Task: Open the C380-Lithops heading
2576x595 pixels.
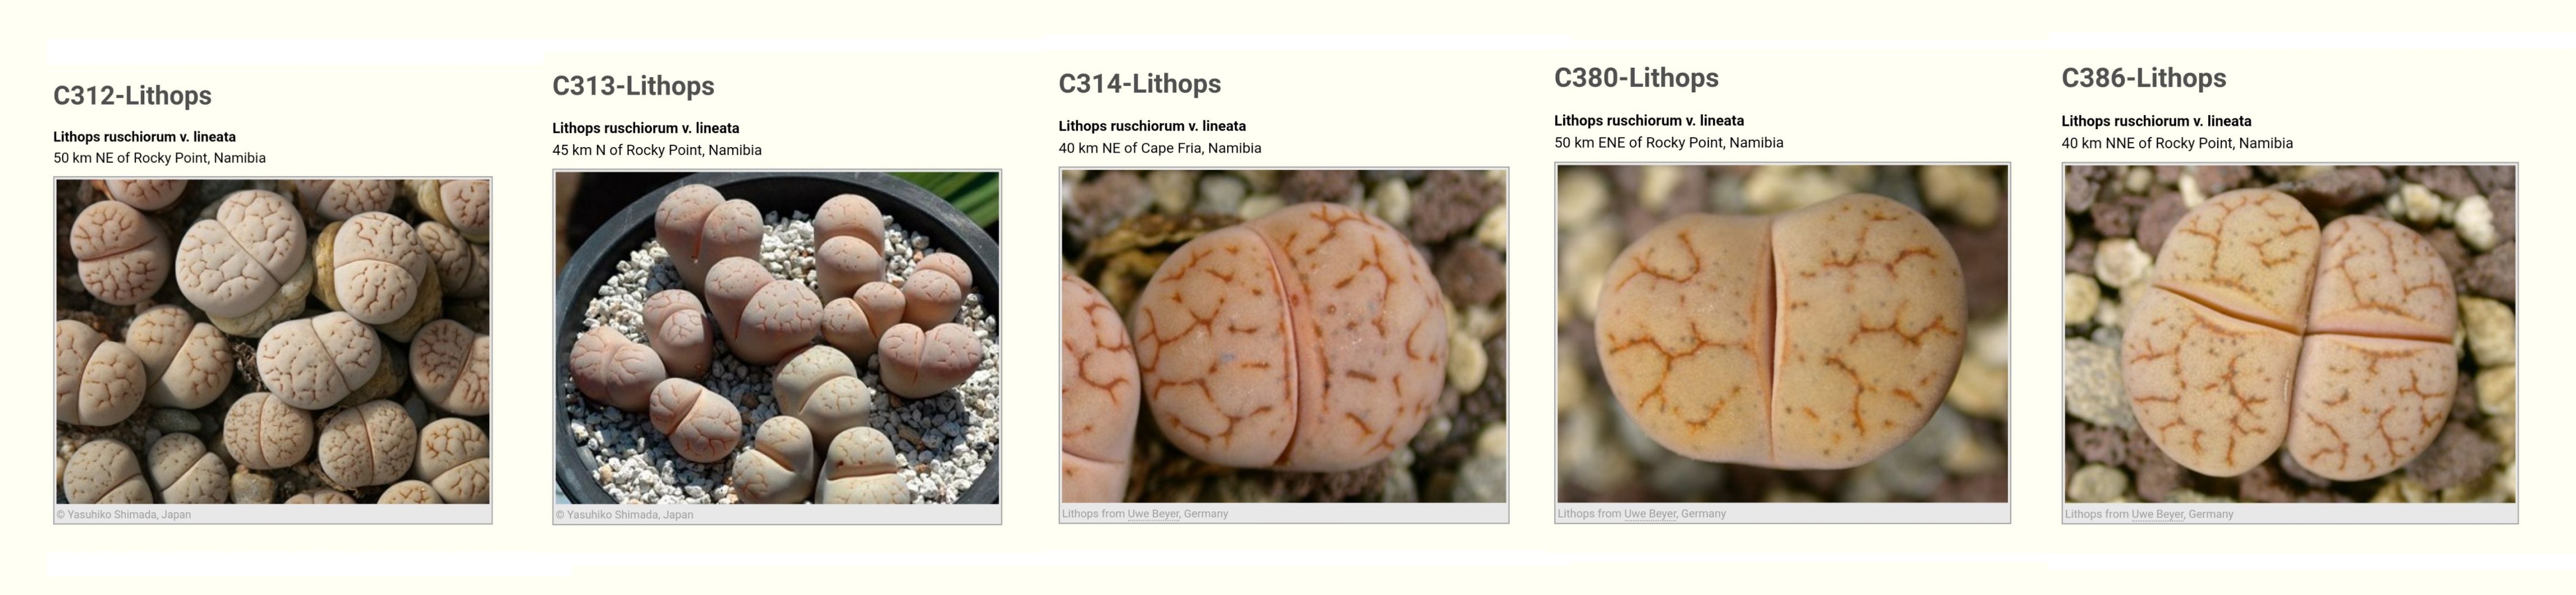Action: coord(1636,78)
